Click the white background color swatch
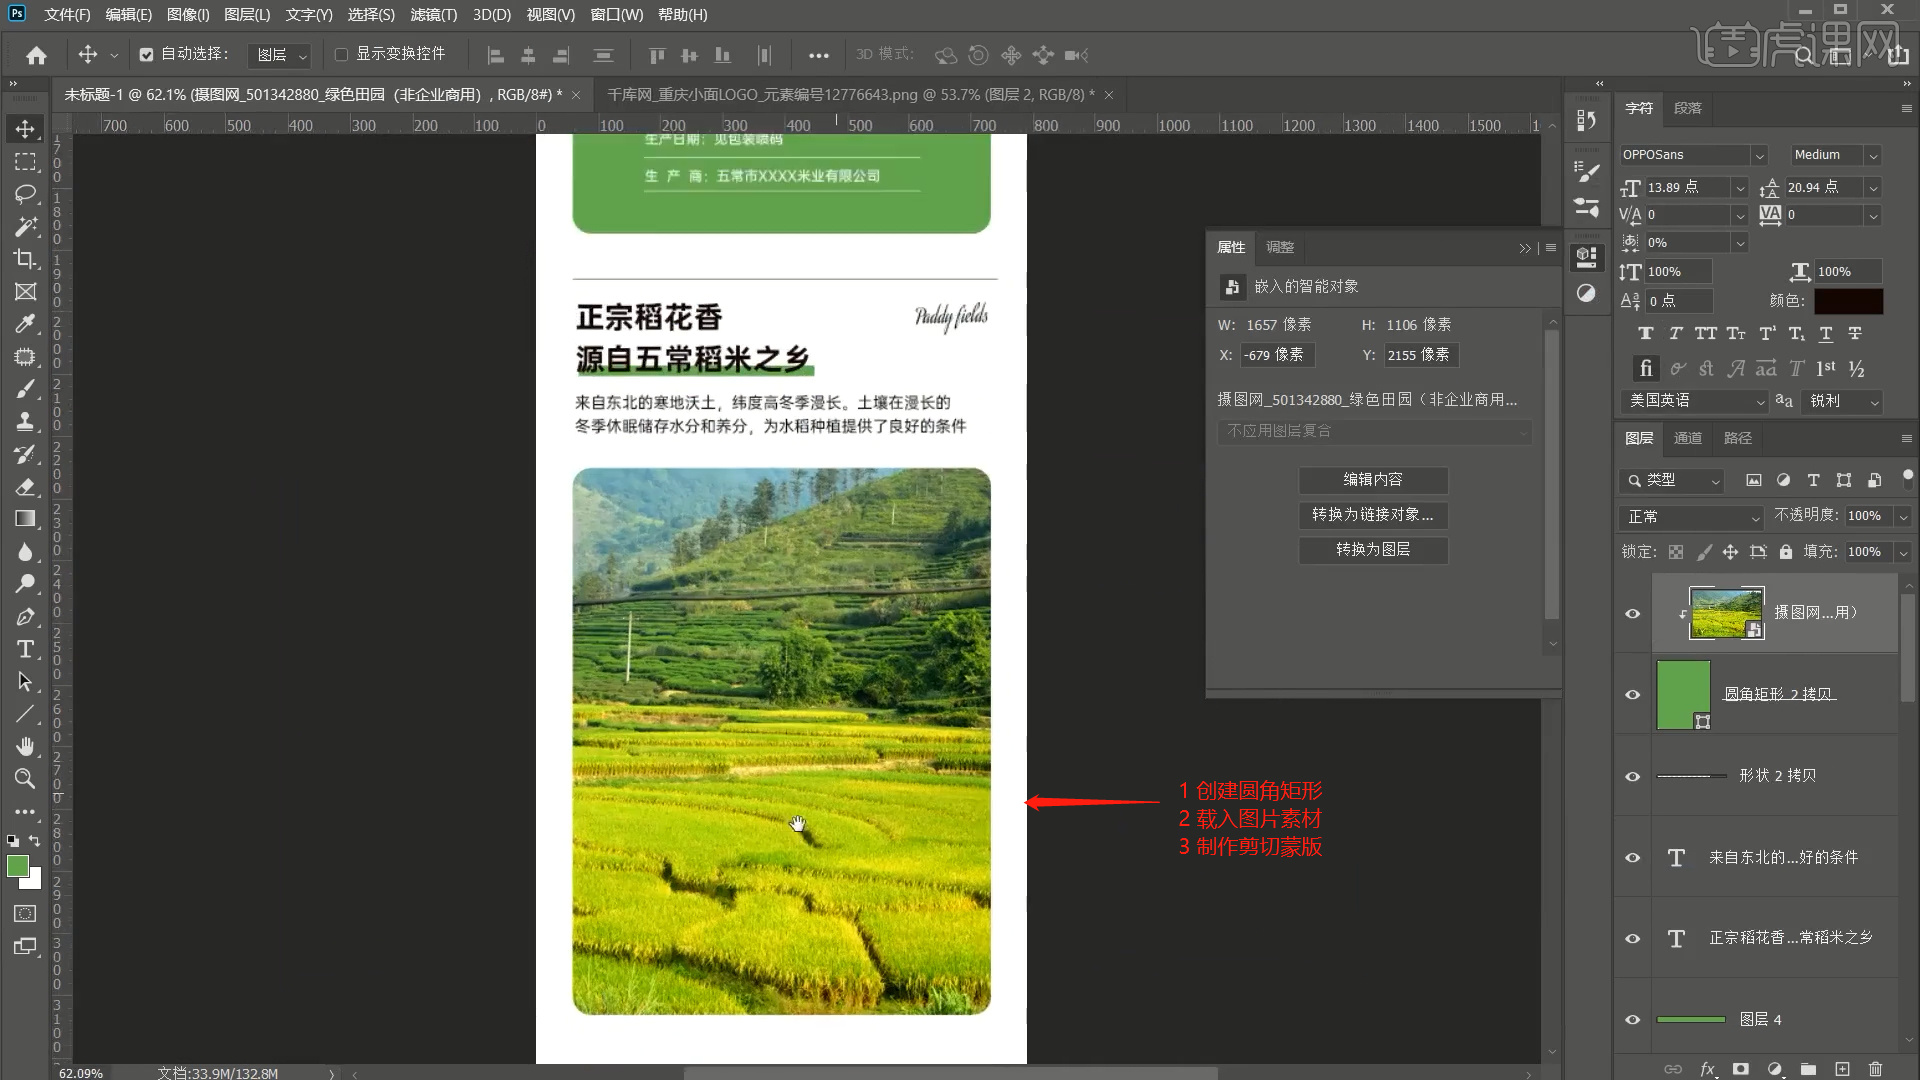Screen dimensions: 1920x1080 [x=36, y=882]
